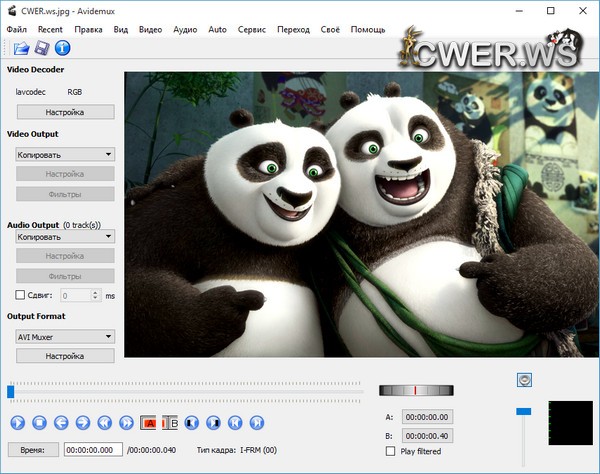Screen dimensions: 600x474
Task: Click the Save Video floppy icon
Action: [x=42, y=47]
